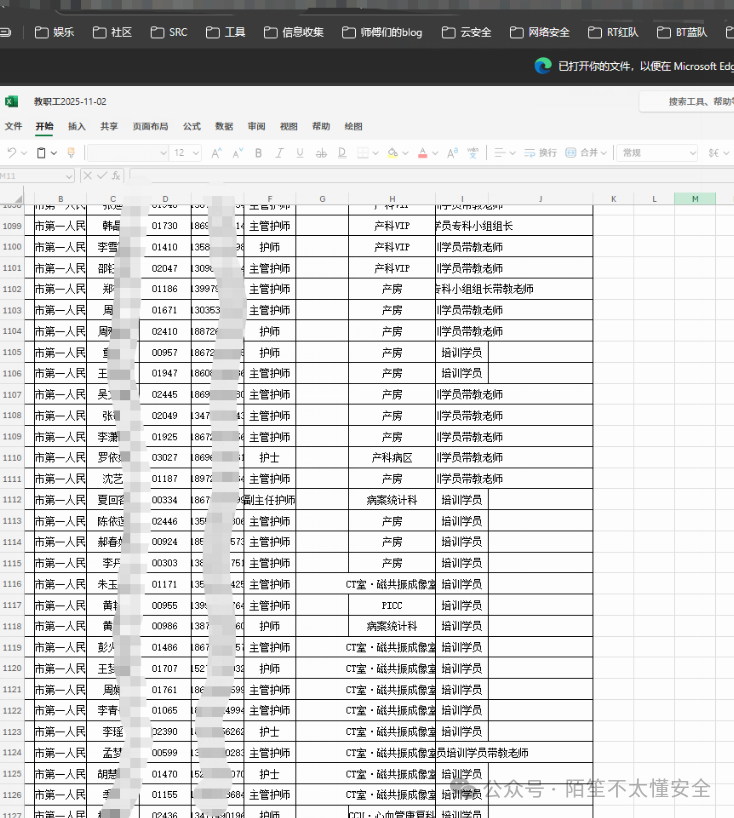Click the insert function fx icon
This screenshot has height=818, width=734.
click(116, 175)
